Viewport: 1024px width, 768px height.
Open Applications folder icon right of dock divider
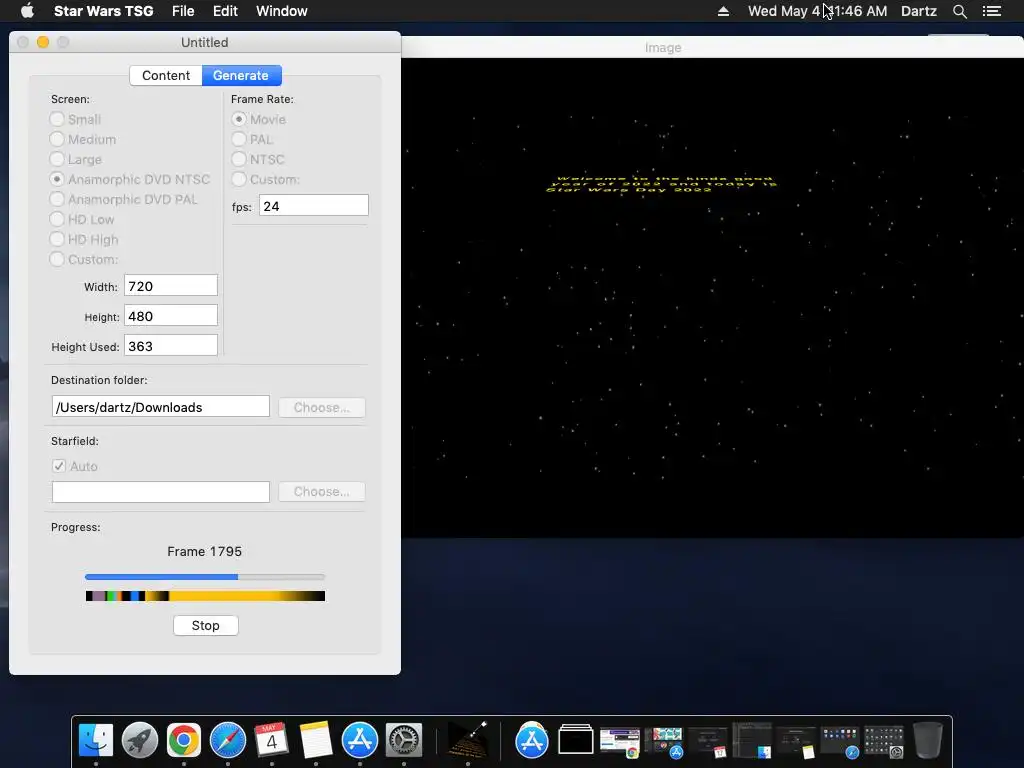(532, 740)
